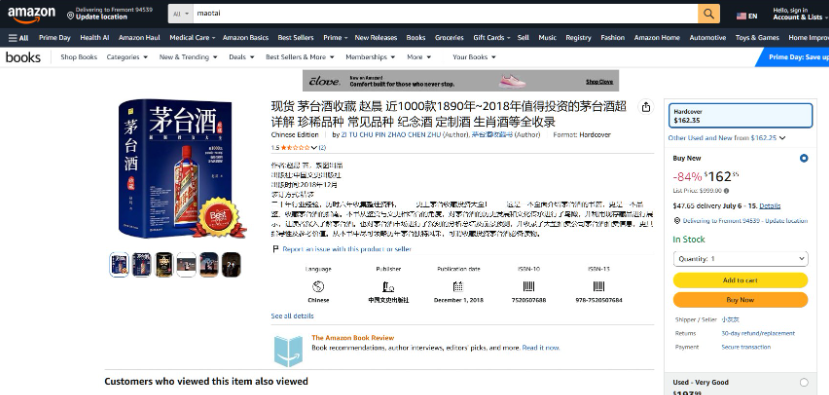829x395 pixels.
Task: Expand the rating breakdown chevron
Action: 314,148
